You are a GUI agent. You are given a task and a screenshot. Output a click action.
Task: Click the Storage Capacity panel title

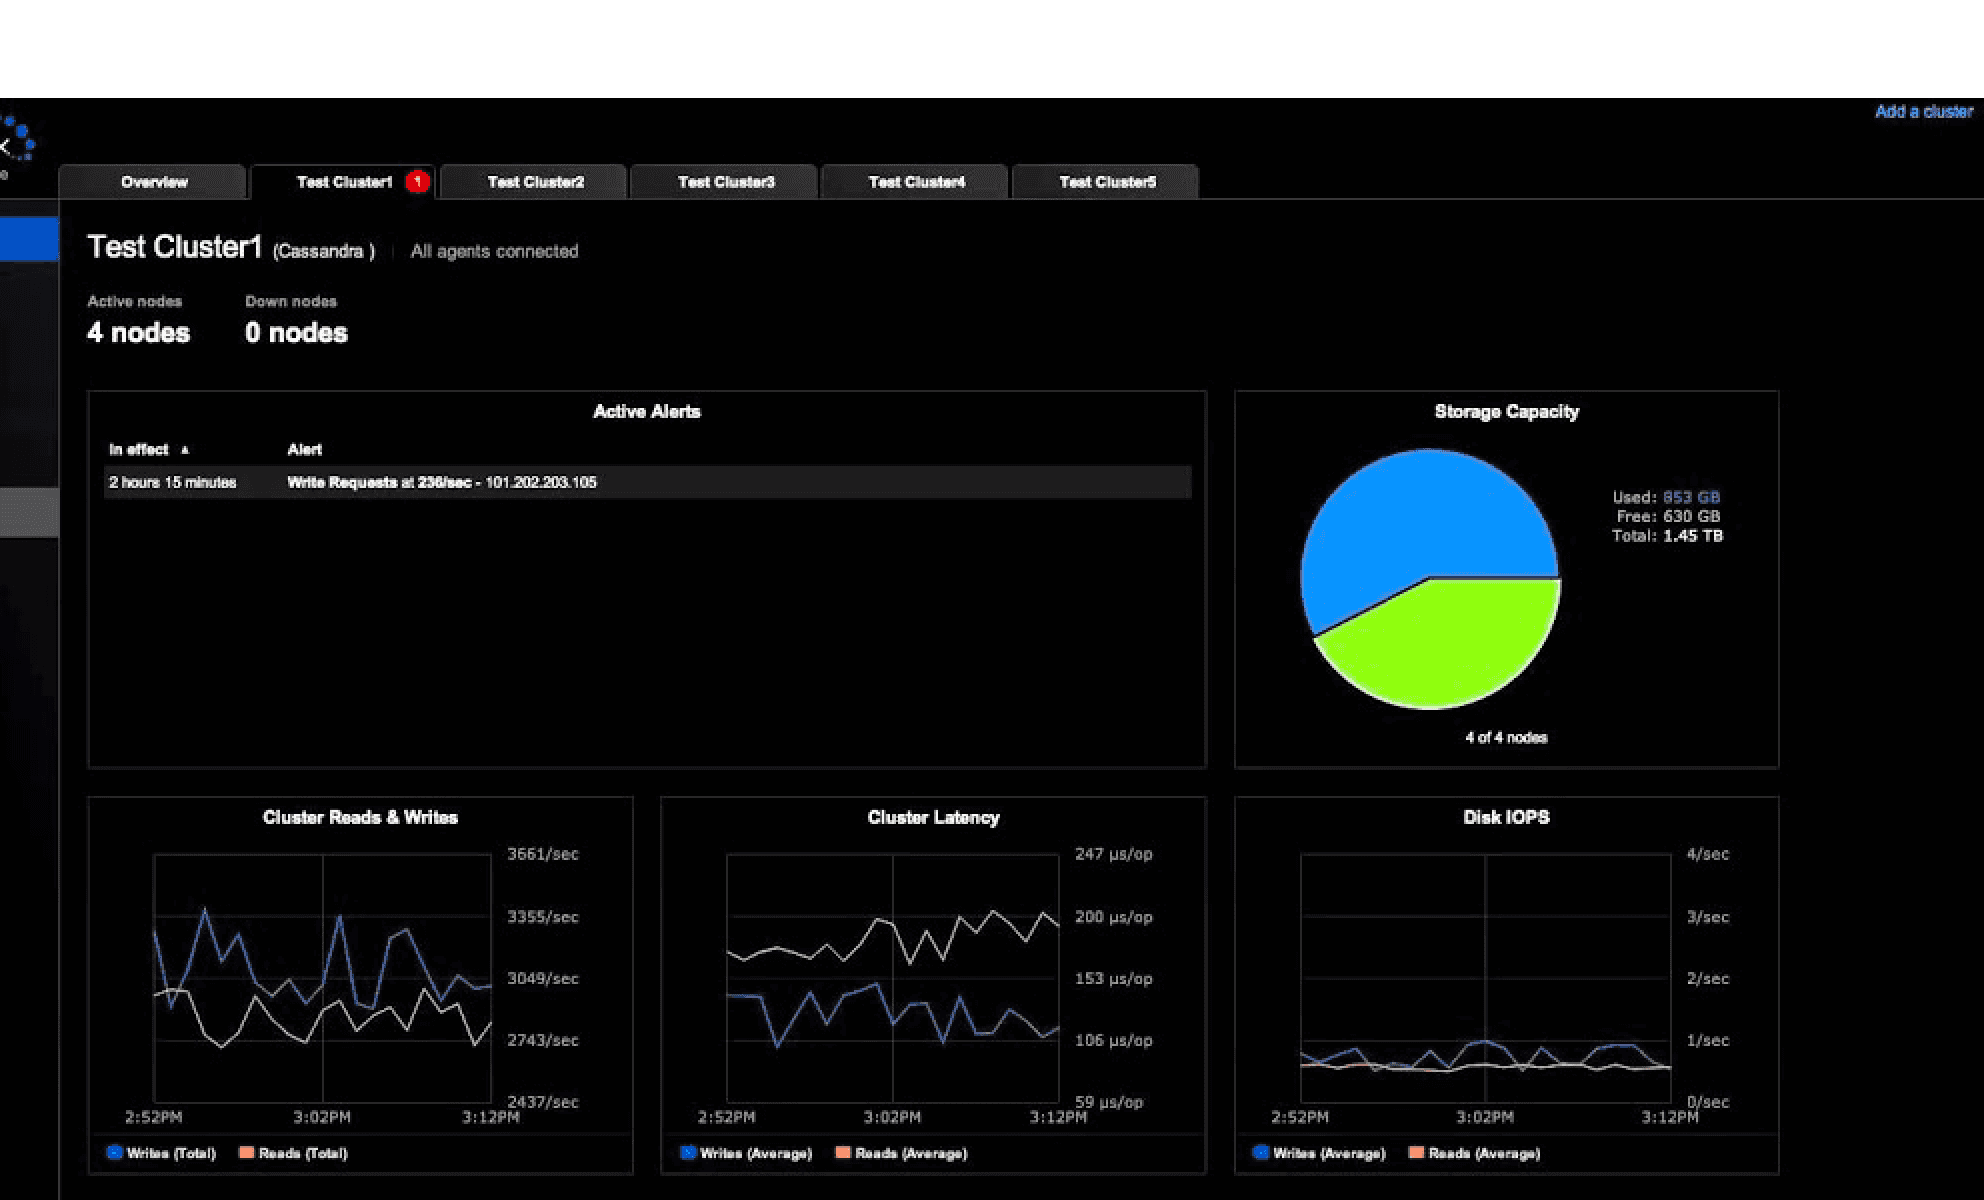click(x=1506, y=411)
